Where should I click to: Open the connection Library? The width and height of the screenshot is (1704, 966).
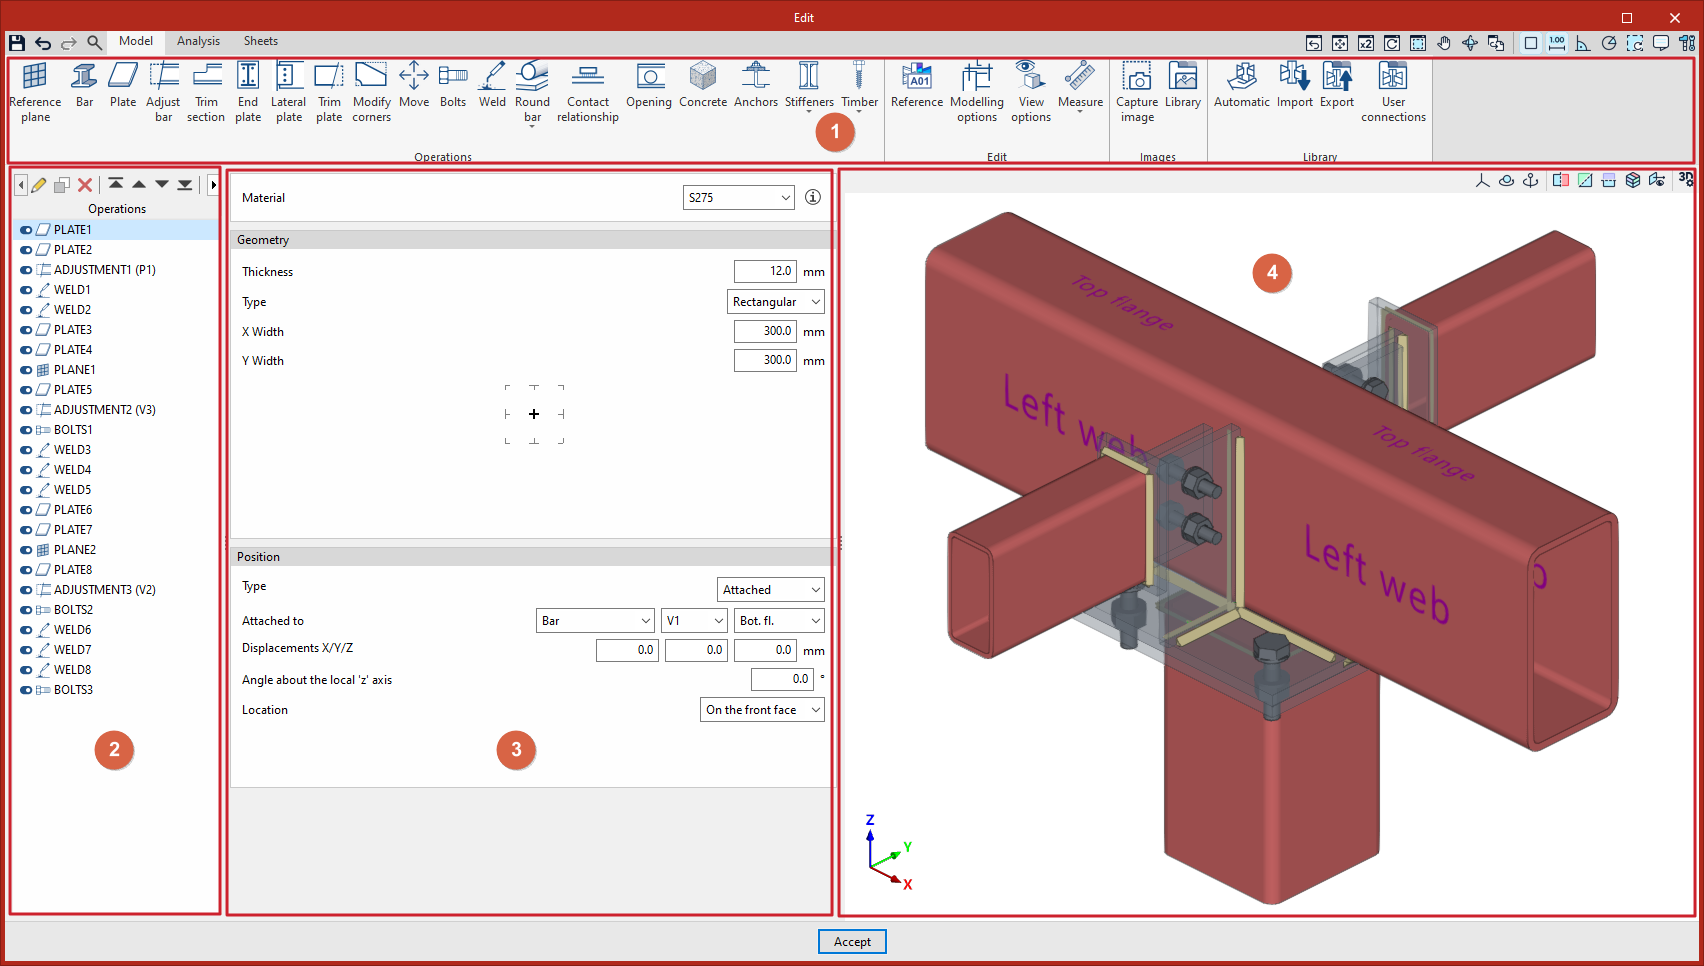point(1183,85)
